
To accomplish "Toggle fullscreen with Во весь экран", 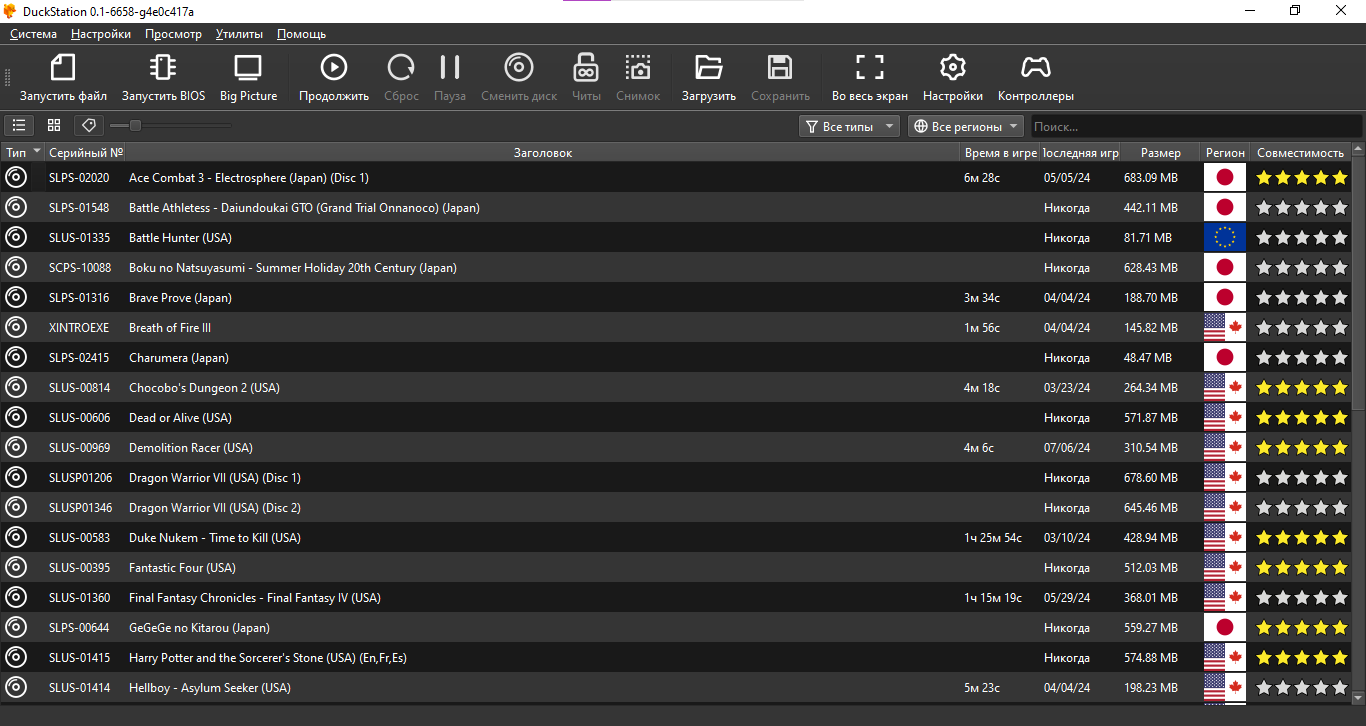I will coord(870,68).
